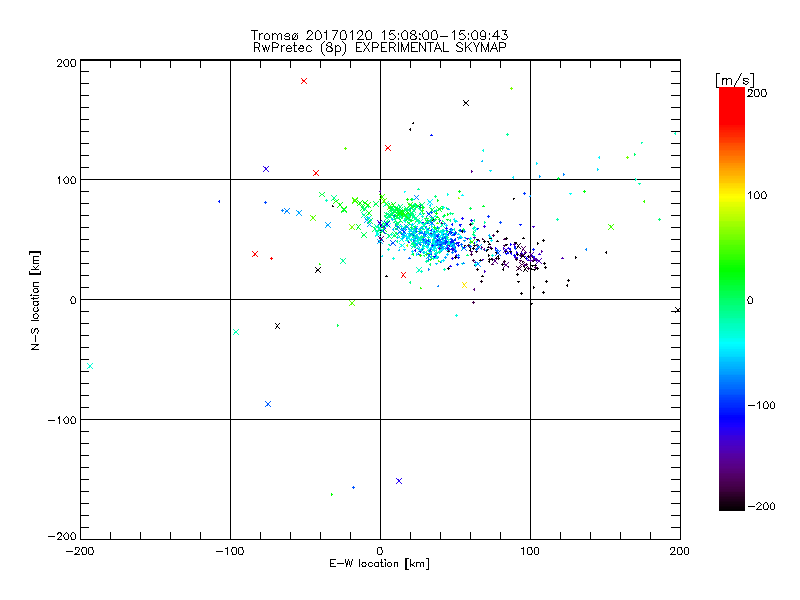
Task: Click the blue X marker near −87 km south
Action: [x=268, y=404]
